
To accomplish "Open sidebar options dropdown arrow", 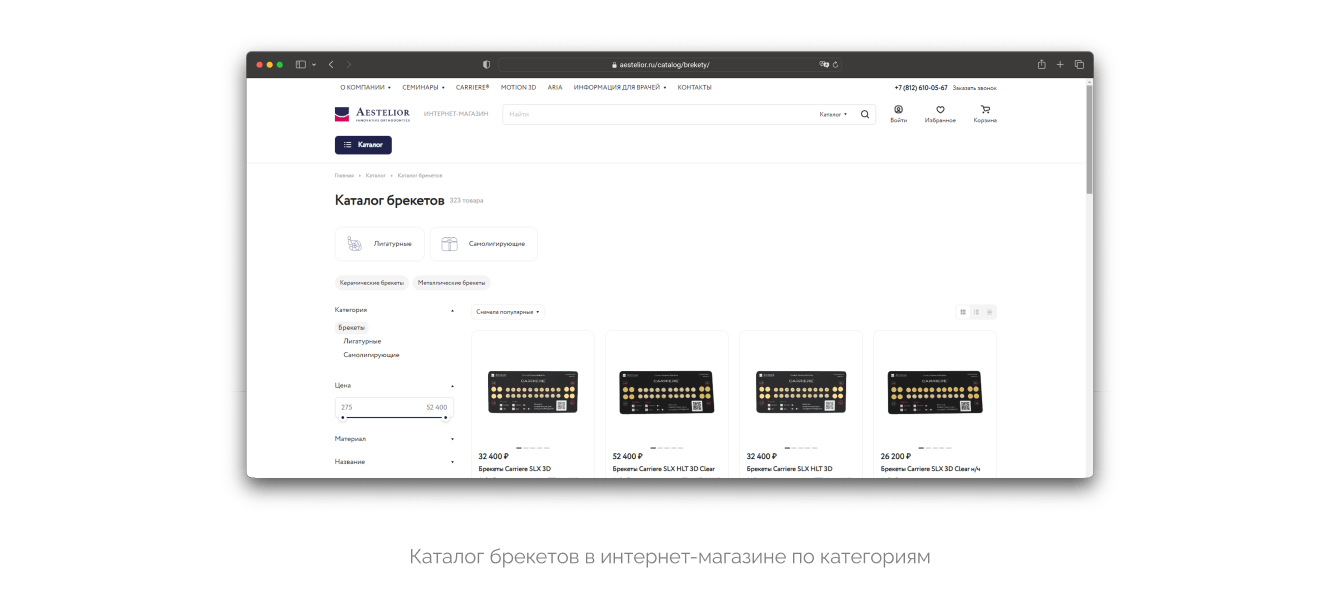I will (313, 64).
